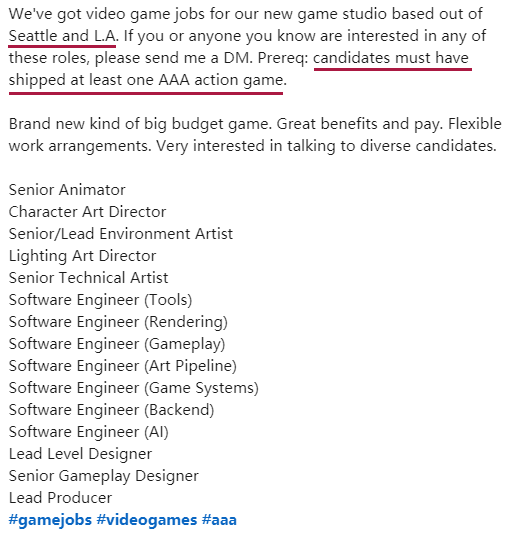The height and width of the screenshot is (535, 515).
Task: Click Software Engineer (Game Systems) text
Action: (134, 388)
